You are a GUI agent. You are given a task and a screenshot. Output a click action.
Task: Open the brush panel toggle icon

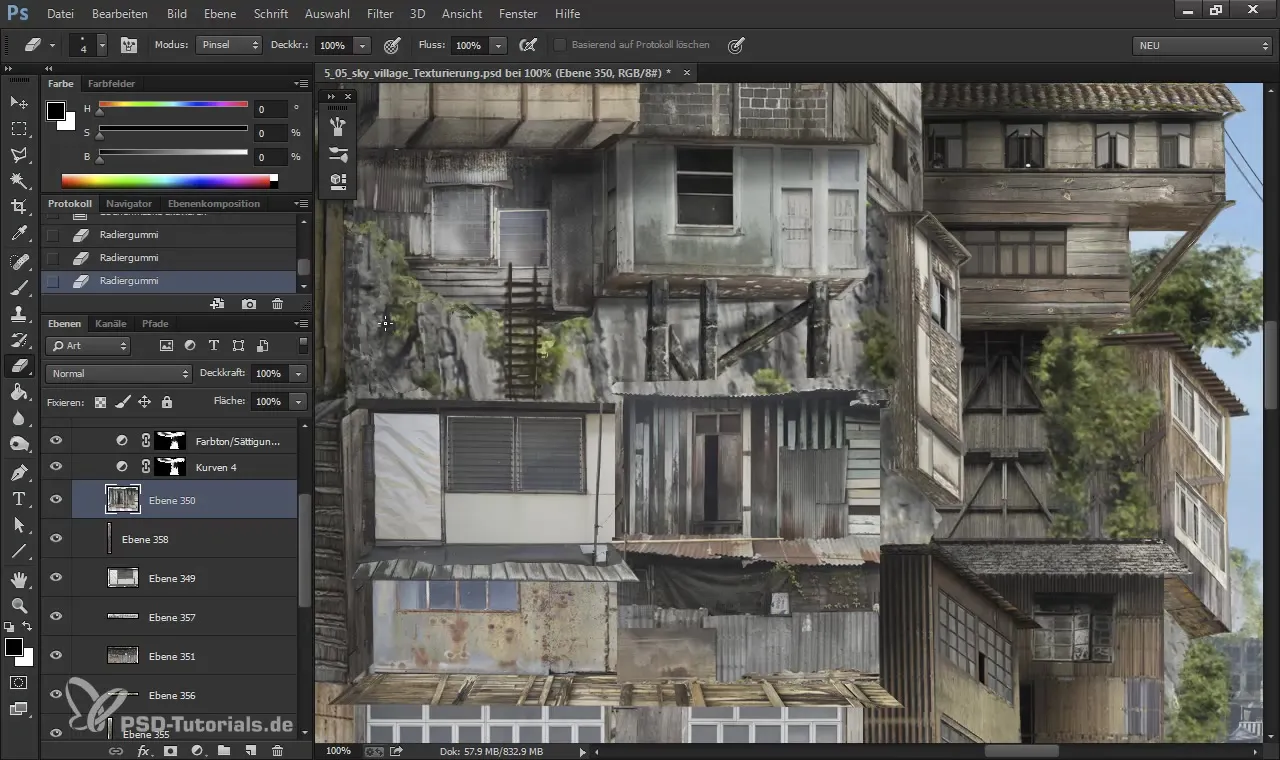click(129, 45)
